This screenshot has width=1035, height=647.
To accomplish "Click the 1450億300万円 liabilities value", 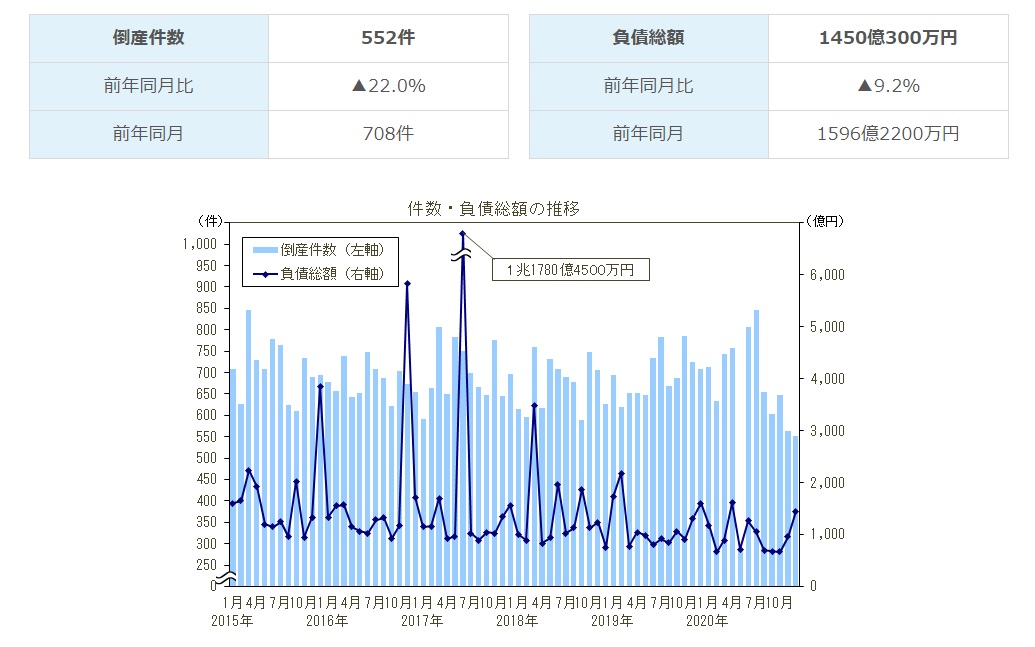I will coord(888,37).
